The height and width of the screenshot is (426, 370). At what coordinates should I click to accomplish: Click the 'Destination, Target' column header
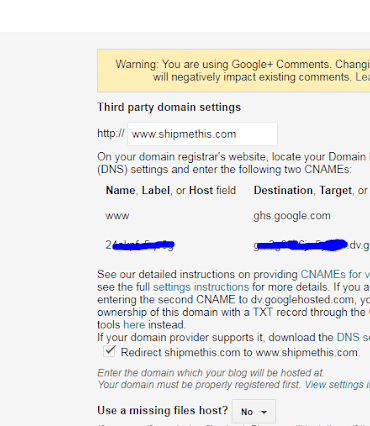point(310,190)
